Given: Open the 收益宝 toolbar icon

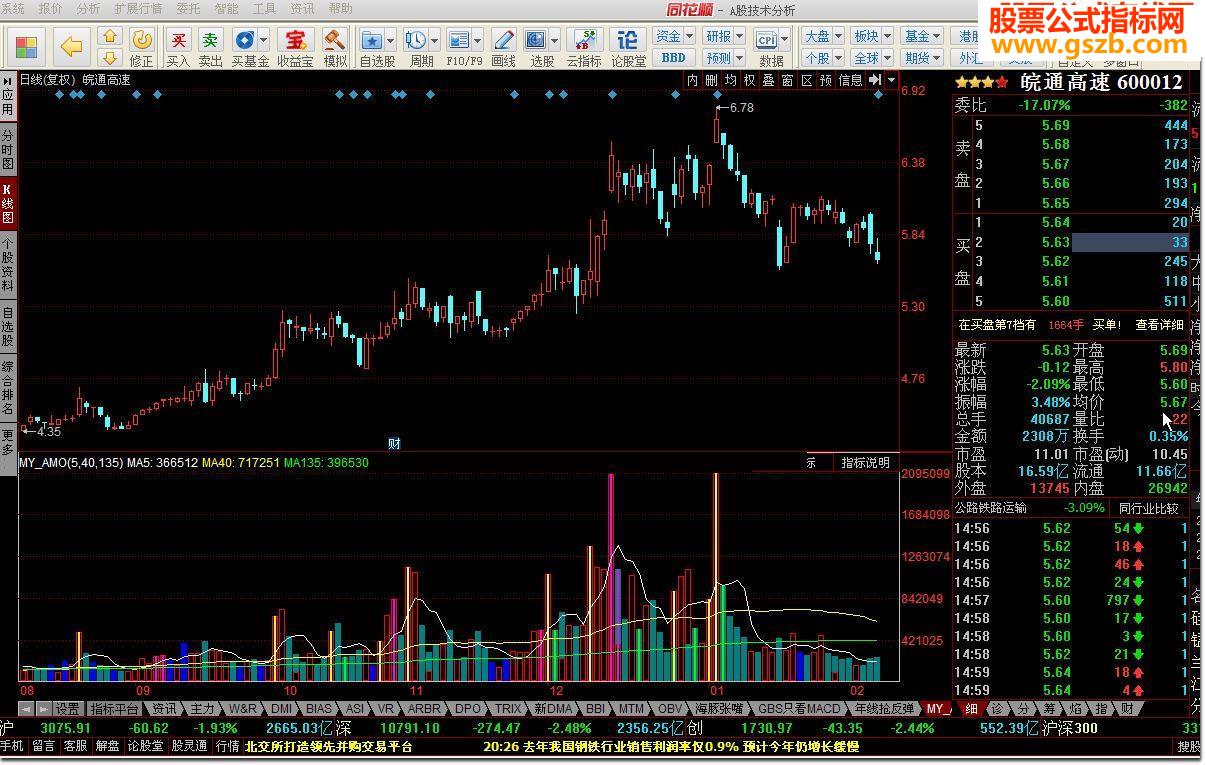Looking at the screenshot, I should click(x=295, y=46).
